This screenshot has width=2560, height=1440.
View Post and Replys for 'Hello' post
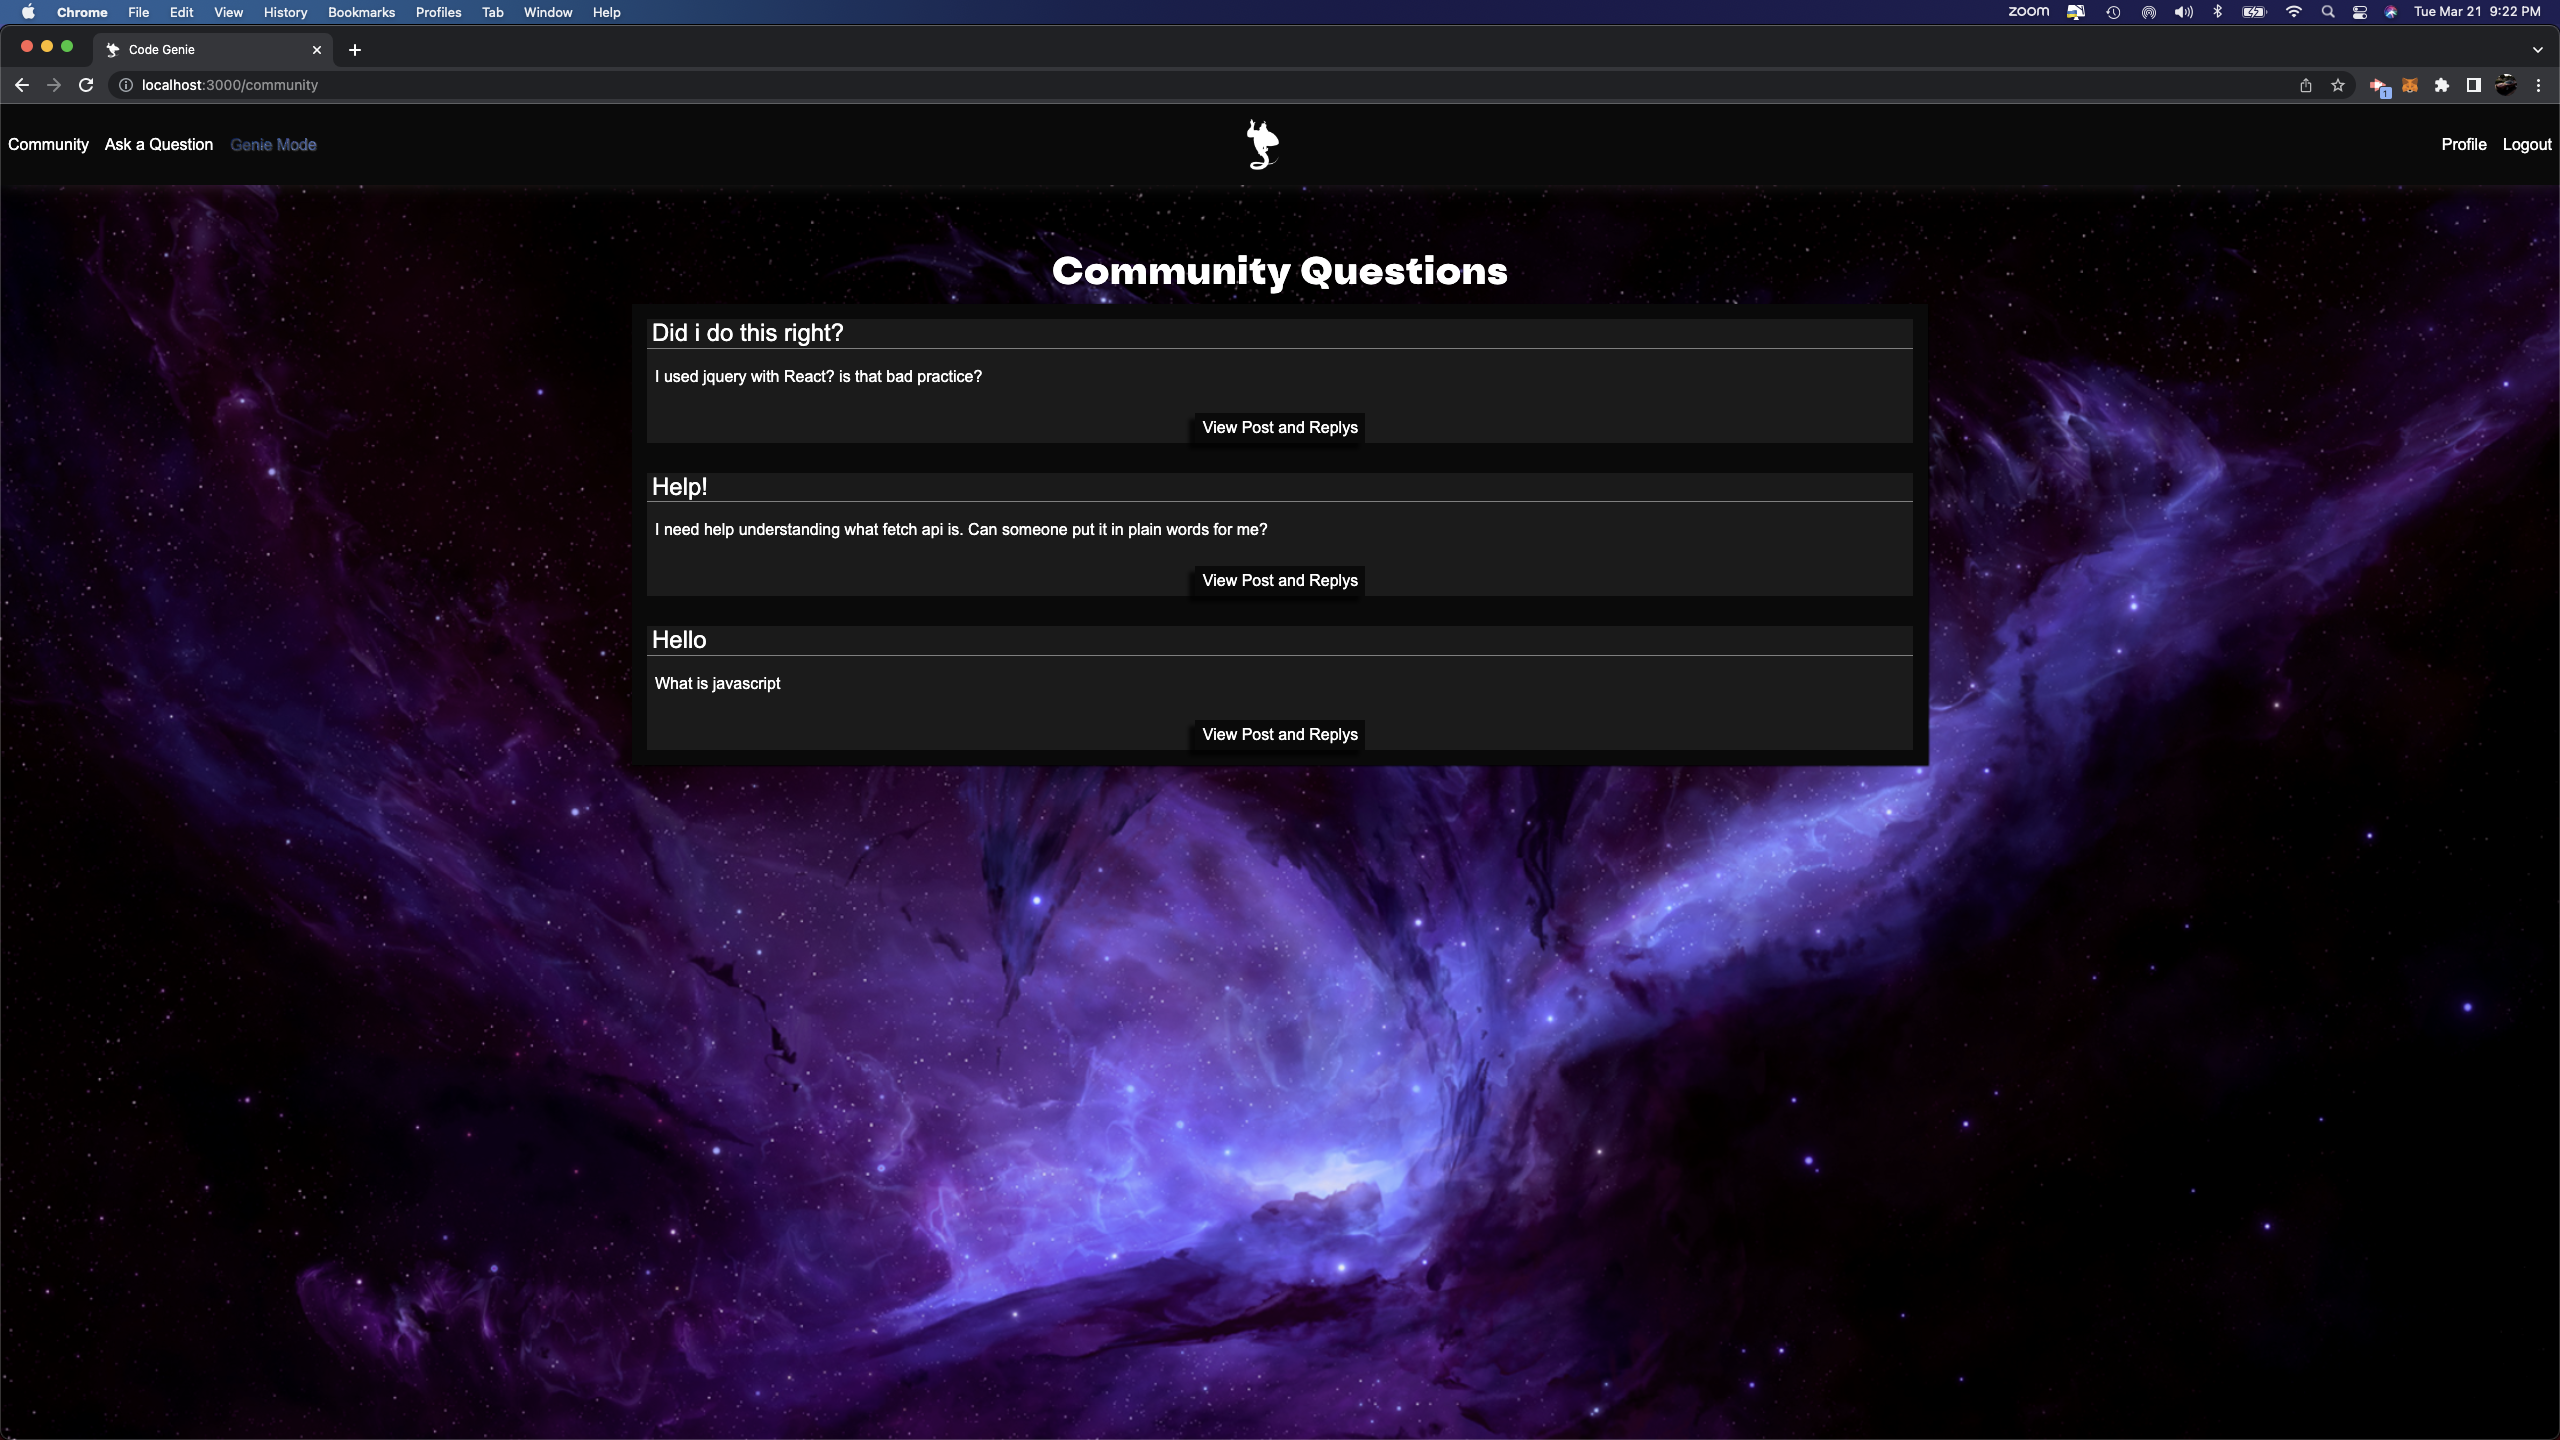1279,734
